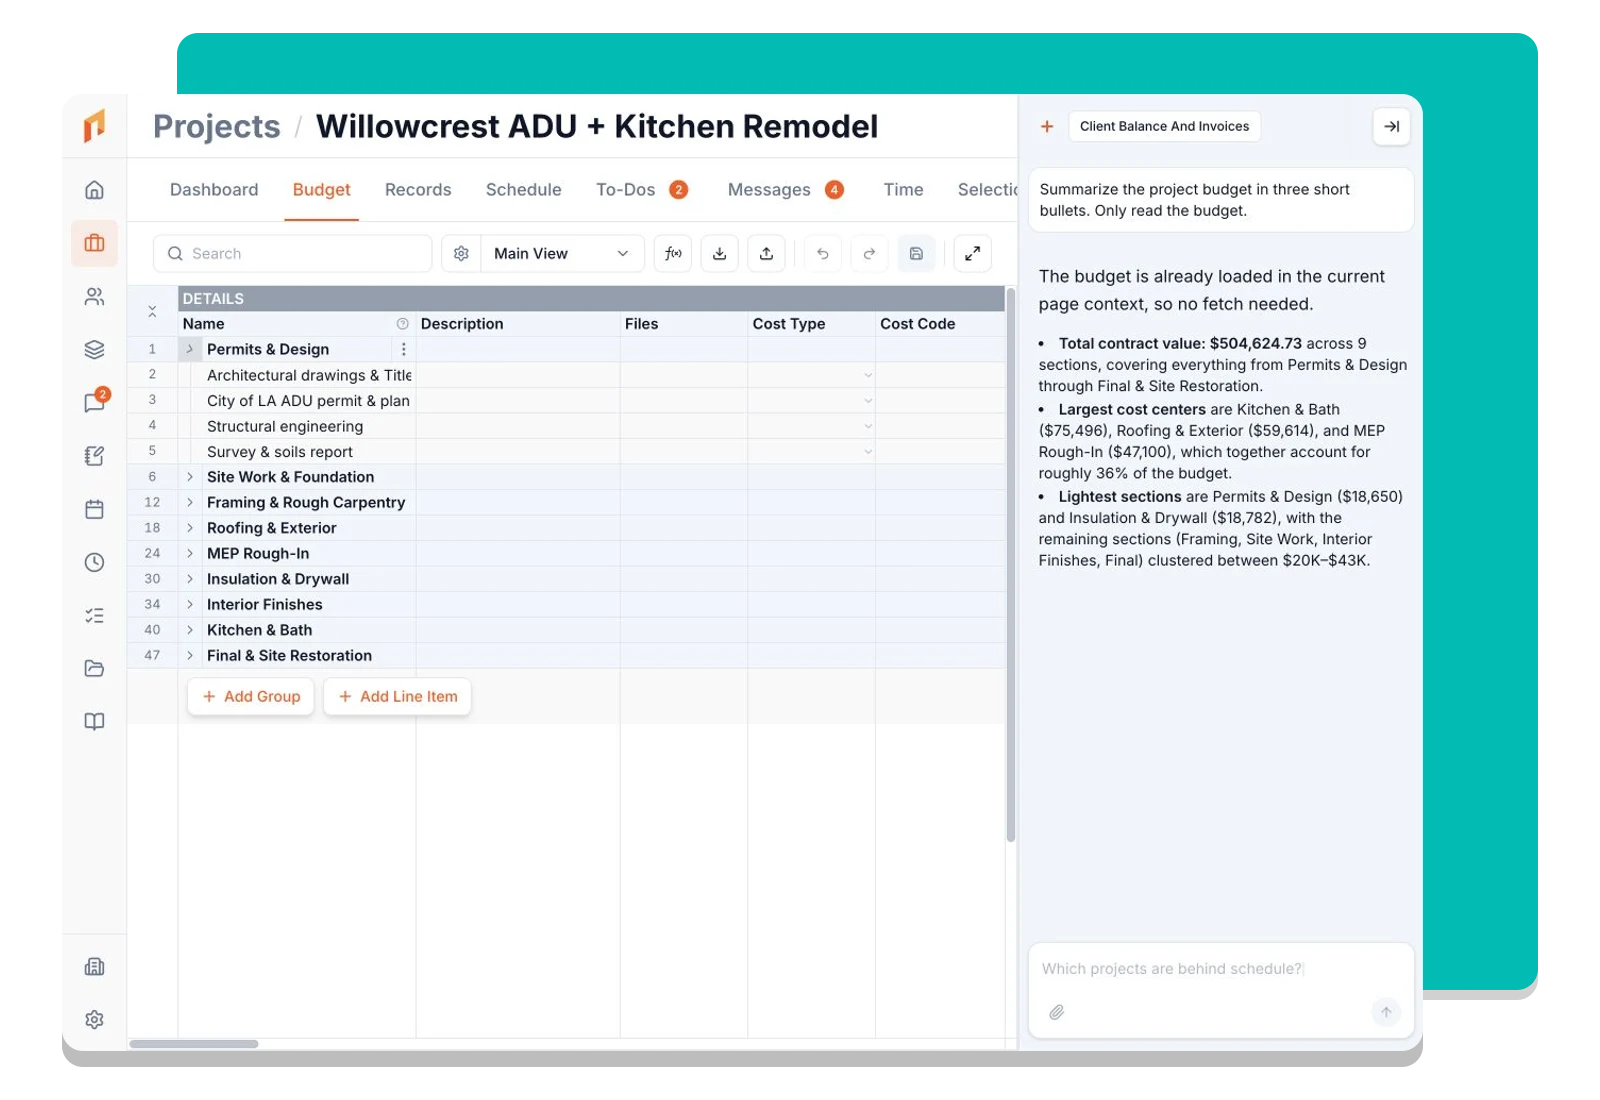This screenshot has height=1100, width=1600.
Task: Switch to the Schedule tab
Action: click(523, 190)
